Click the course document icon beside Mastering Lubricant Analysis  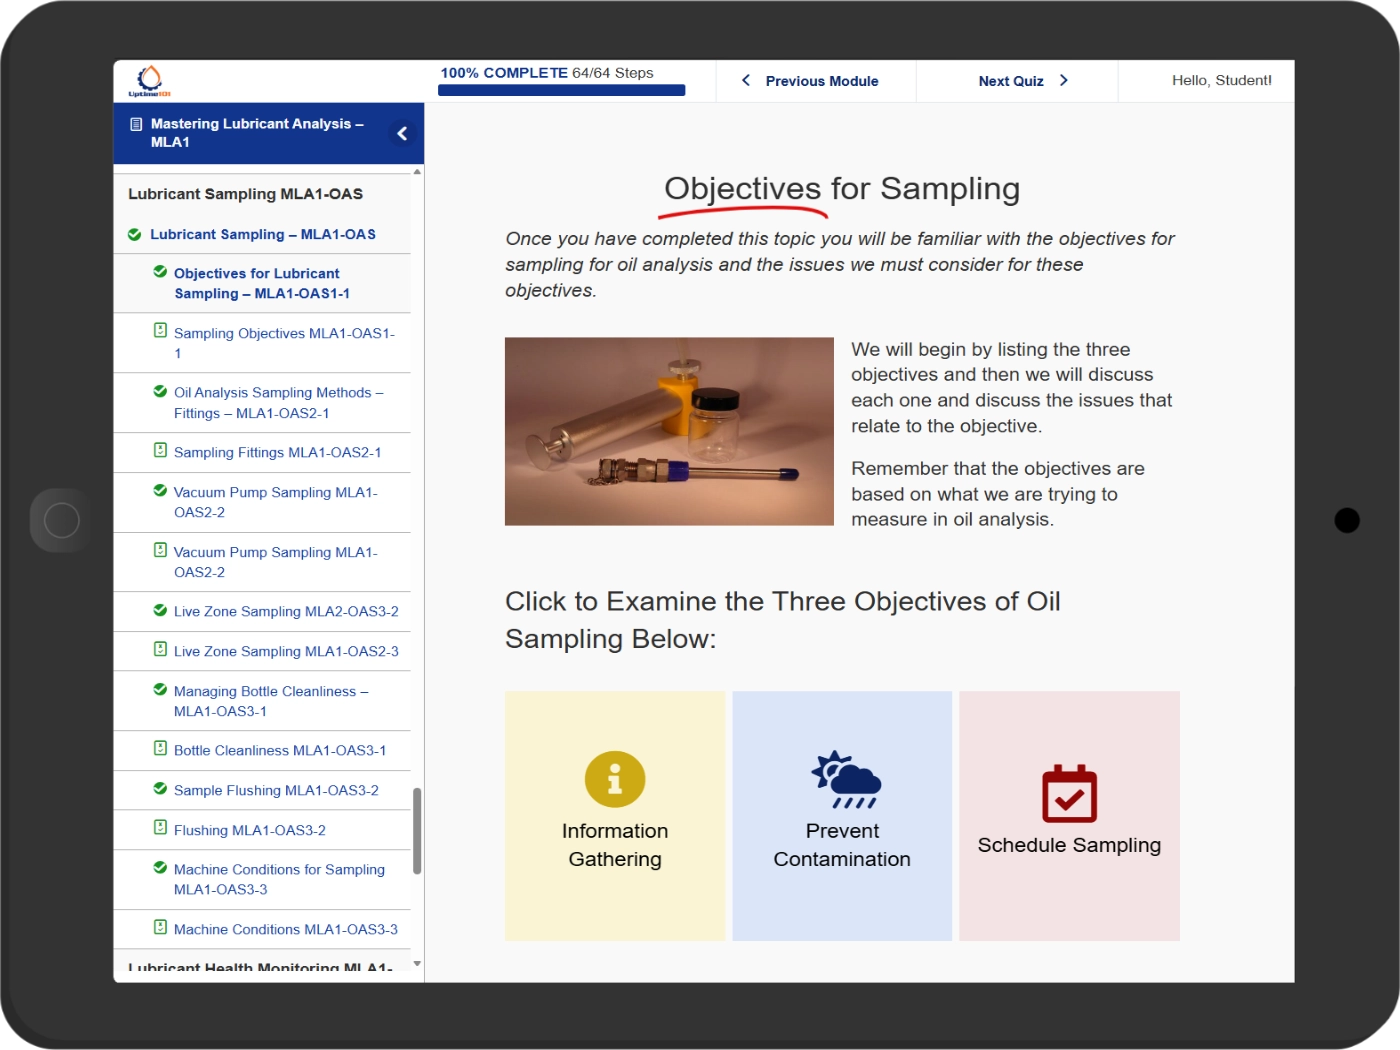(136, 124)
